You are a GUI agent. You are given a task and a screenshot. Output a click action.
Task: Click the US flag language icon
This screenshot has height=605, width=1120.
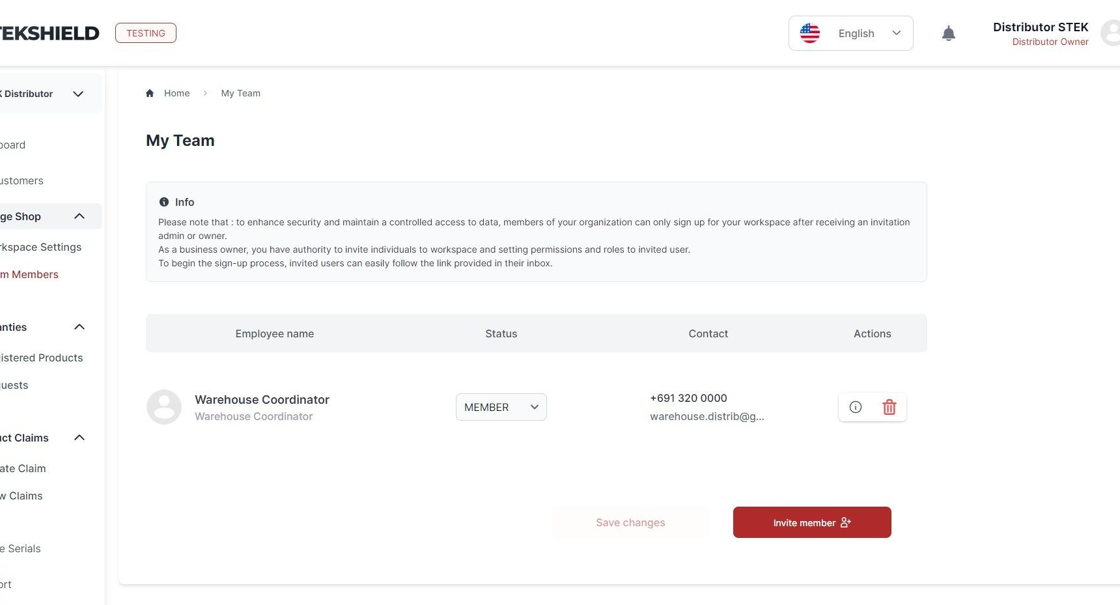pyautogui.click(x=809, y=34)
